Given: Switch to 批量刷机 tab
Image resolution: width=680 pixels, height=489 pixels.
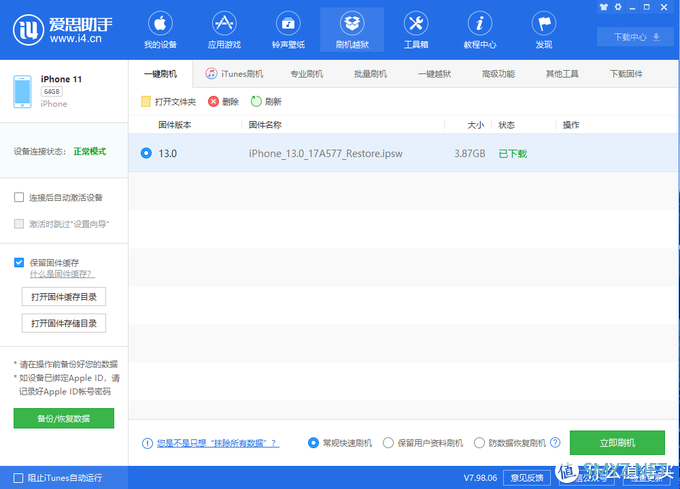Looking at the screenshot, I should click(370, 74).
